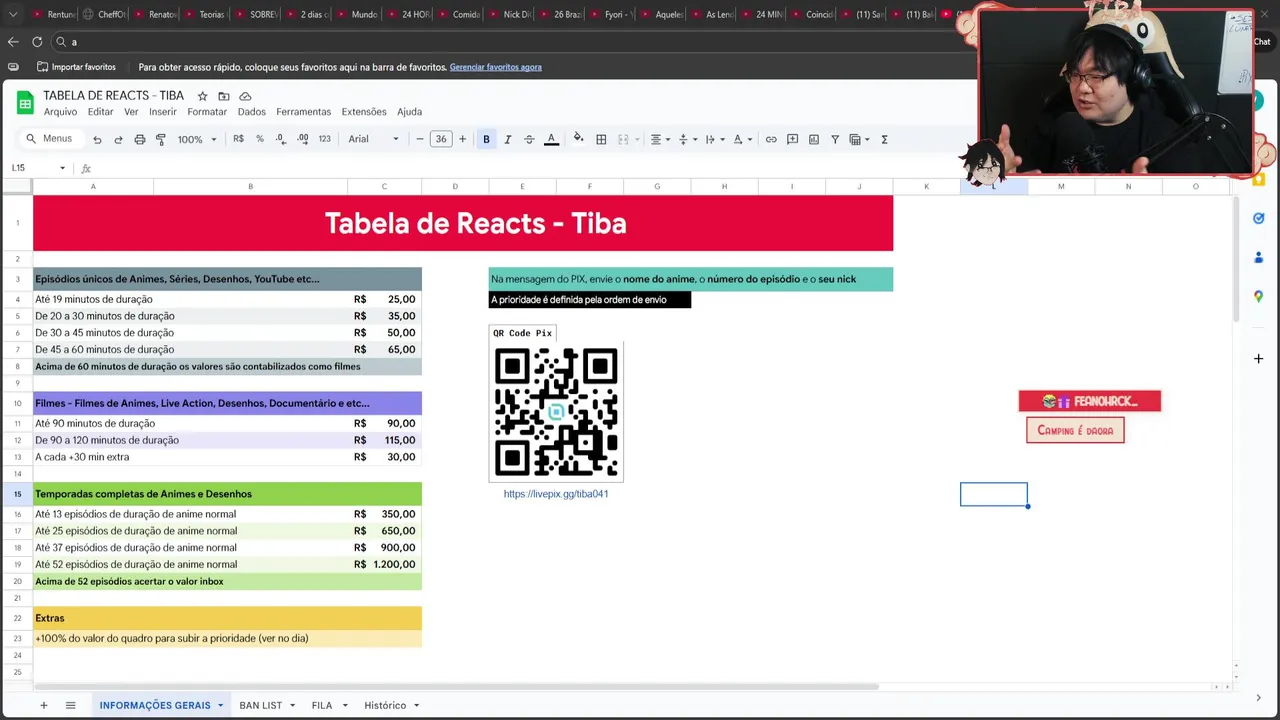The width and height of the screenshot is (1280, 720).
Task: Click the move to folder icon
Action: (x=224, y=96)
